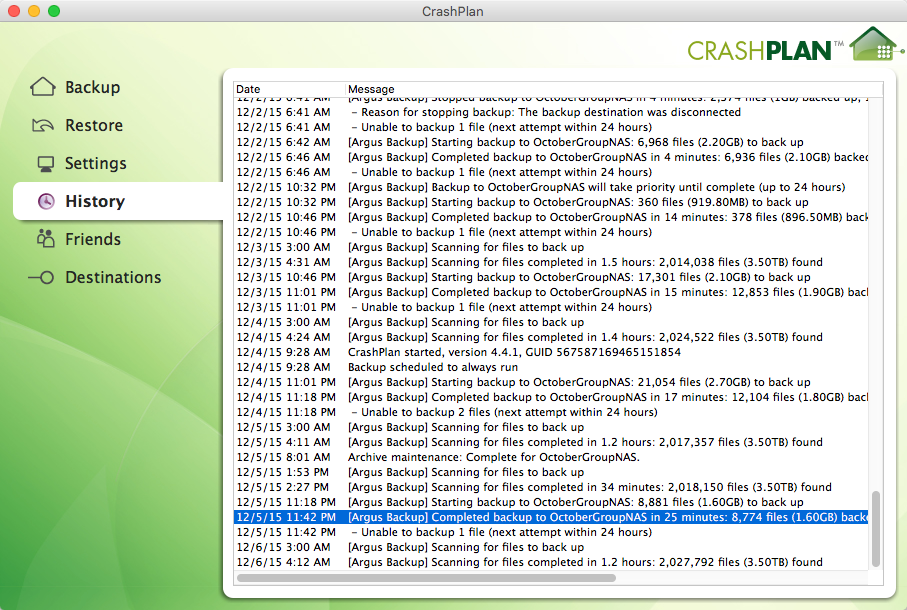Image resolution: width=907 pixels, height=610 pixels.
Task: Select the 12/3/15 11:01 PM Completed backup row
Action: pos(551,293)
